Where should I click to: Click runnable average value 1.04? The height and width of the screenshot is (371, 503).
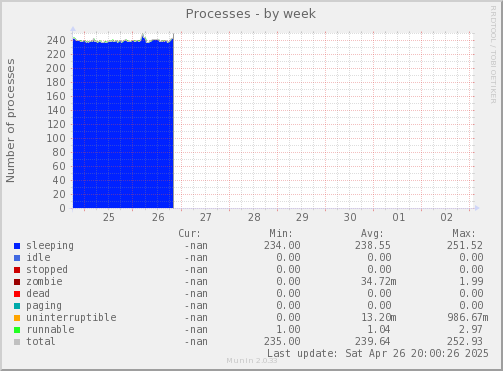coord(379,330)
